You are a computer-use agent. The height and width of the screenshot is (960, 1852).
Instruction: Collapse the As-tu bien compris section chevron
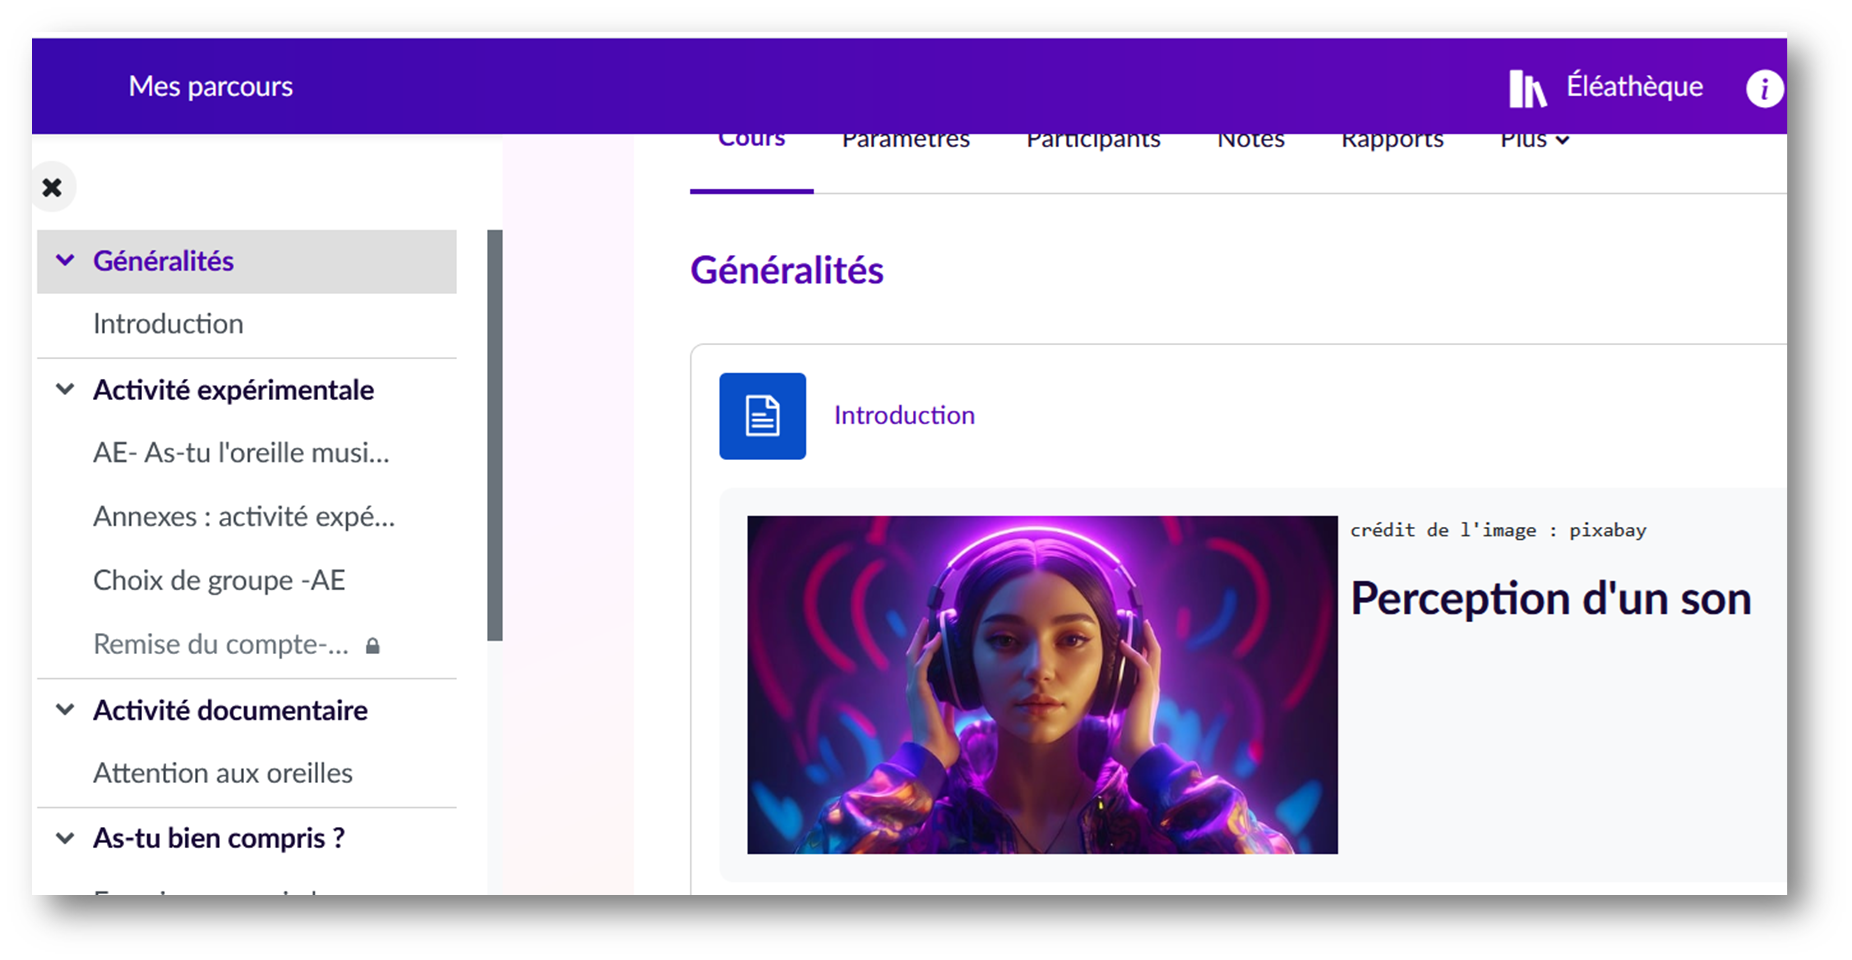pos(65,838)
